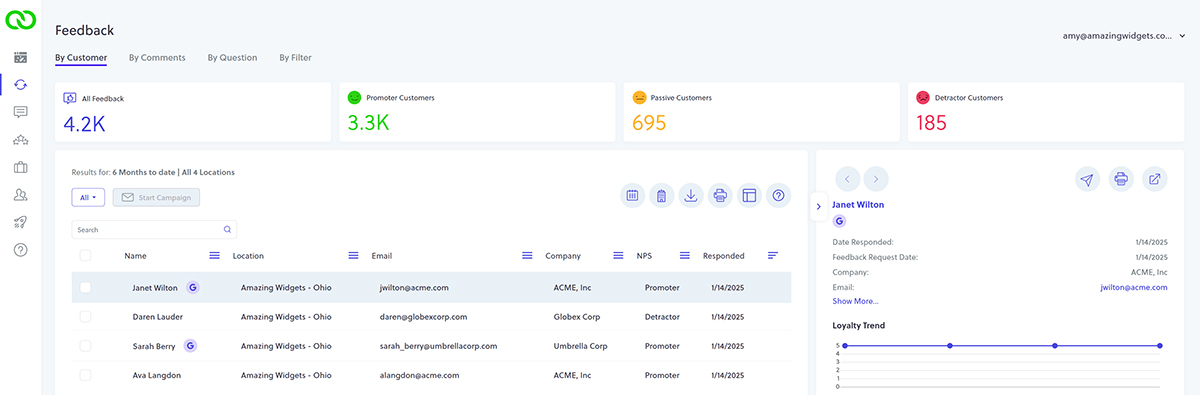The height and width of the screenshot is (395, 1200).
Task: Switch to the By Filter tab
Action: click(295, 58)
